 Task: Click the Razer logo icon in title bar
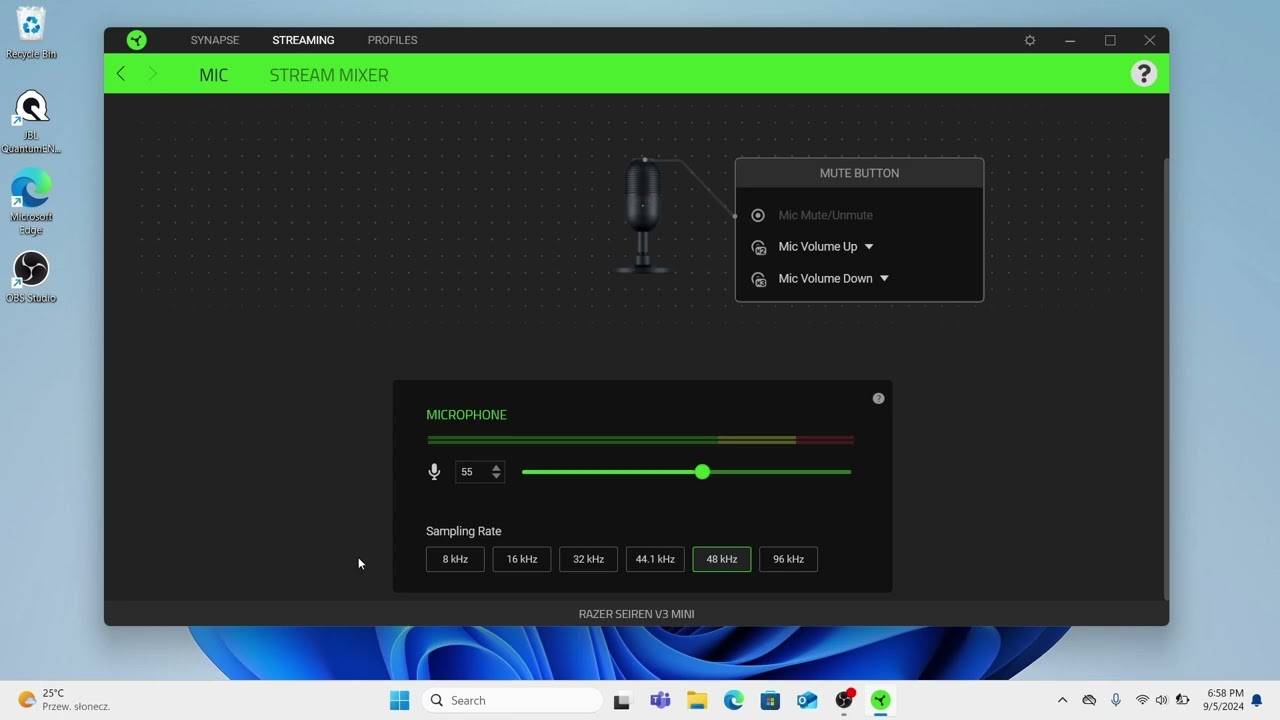coord(137,40)
